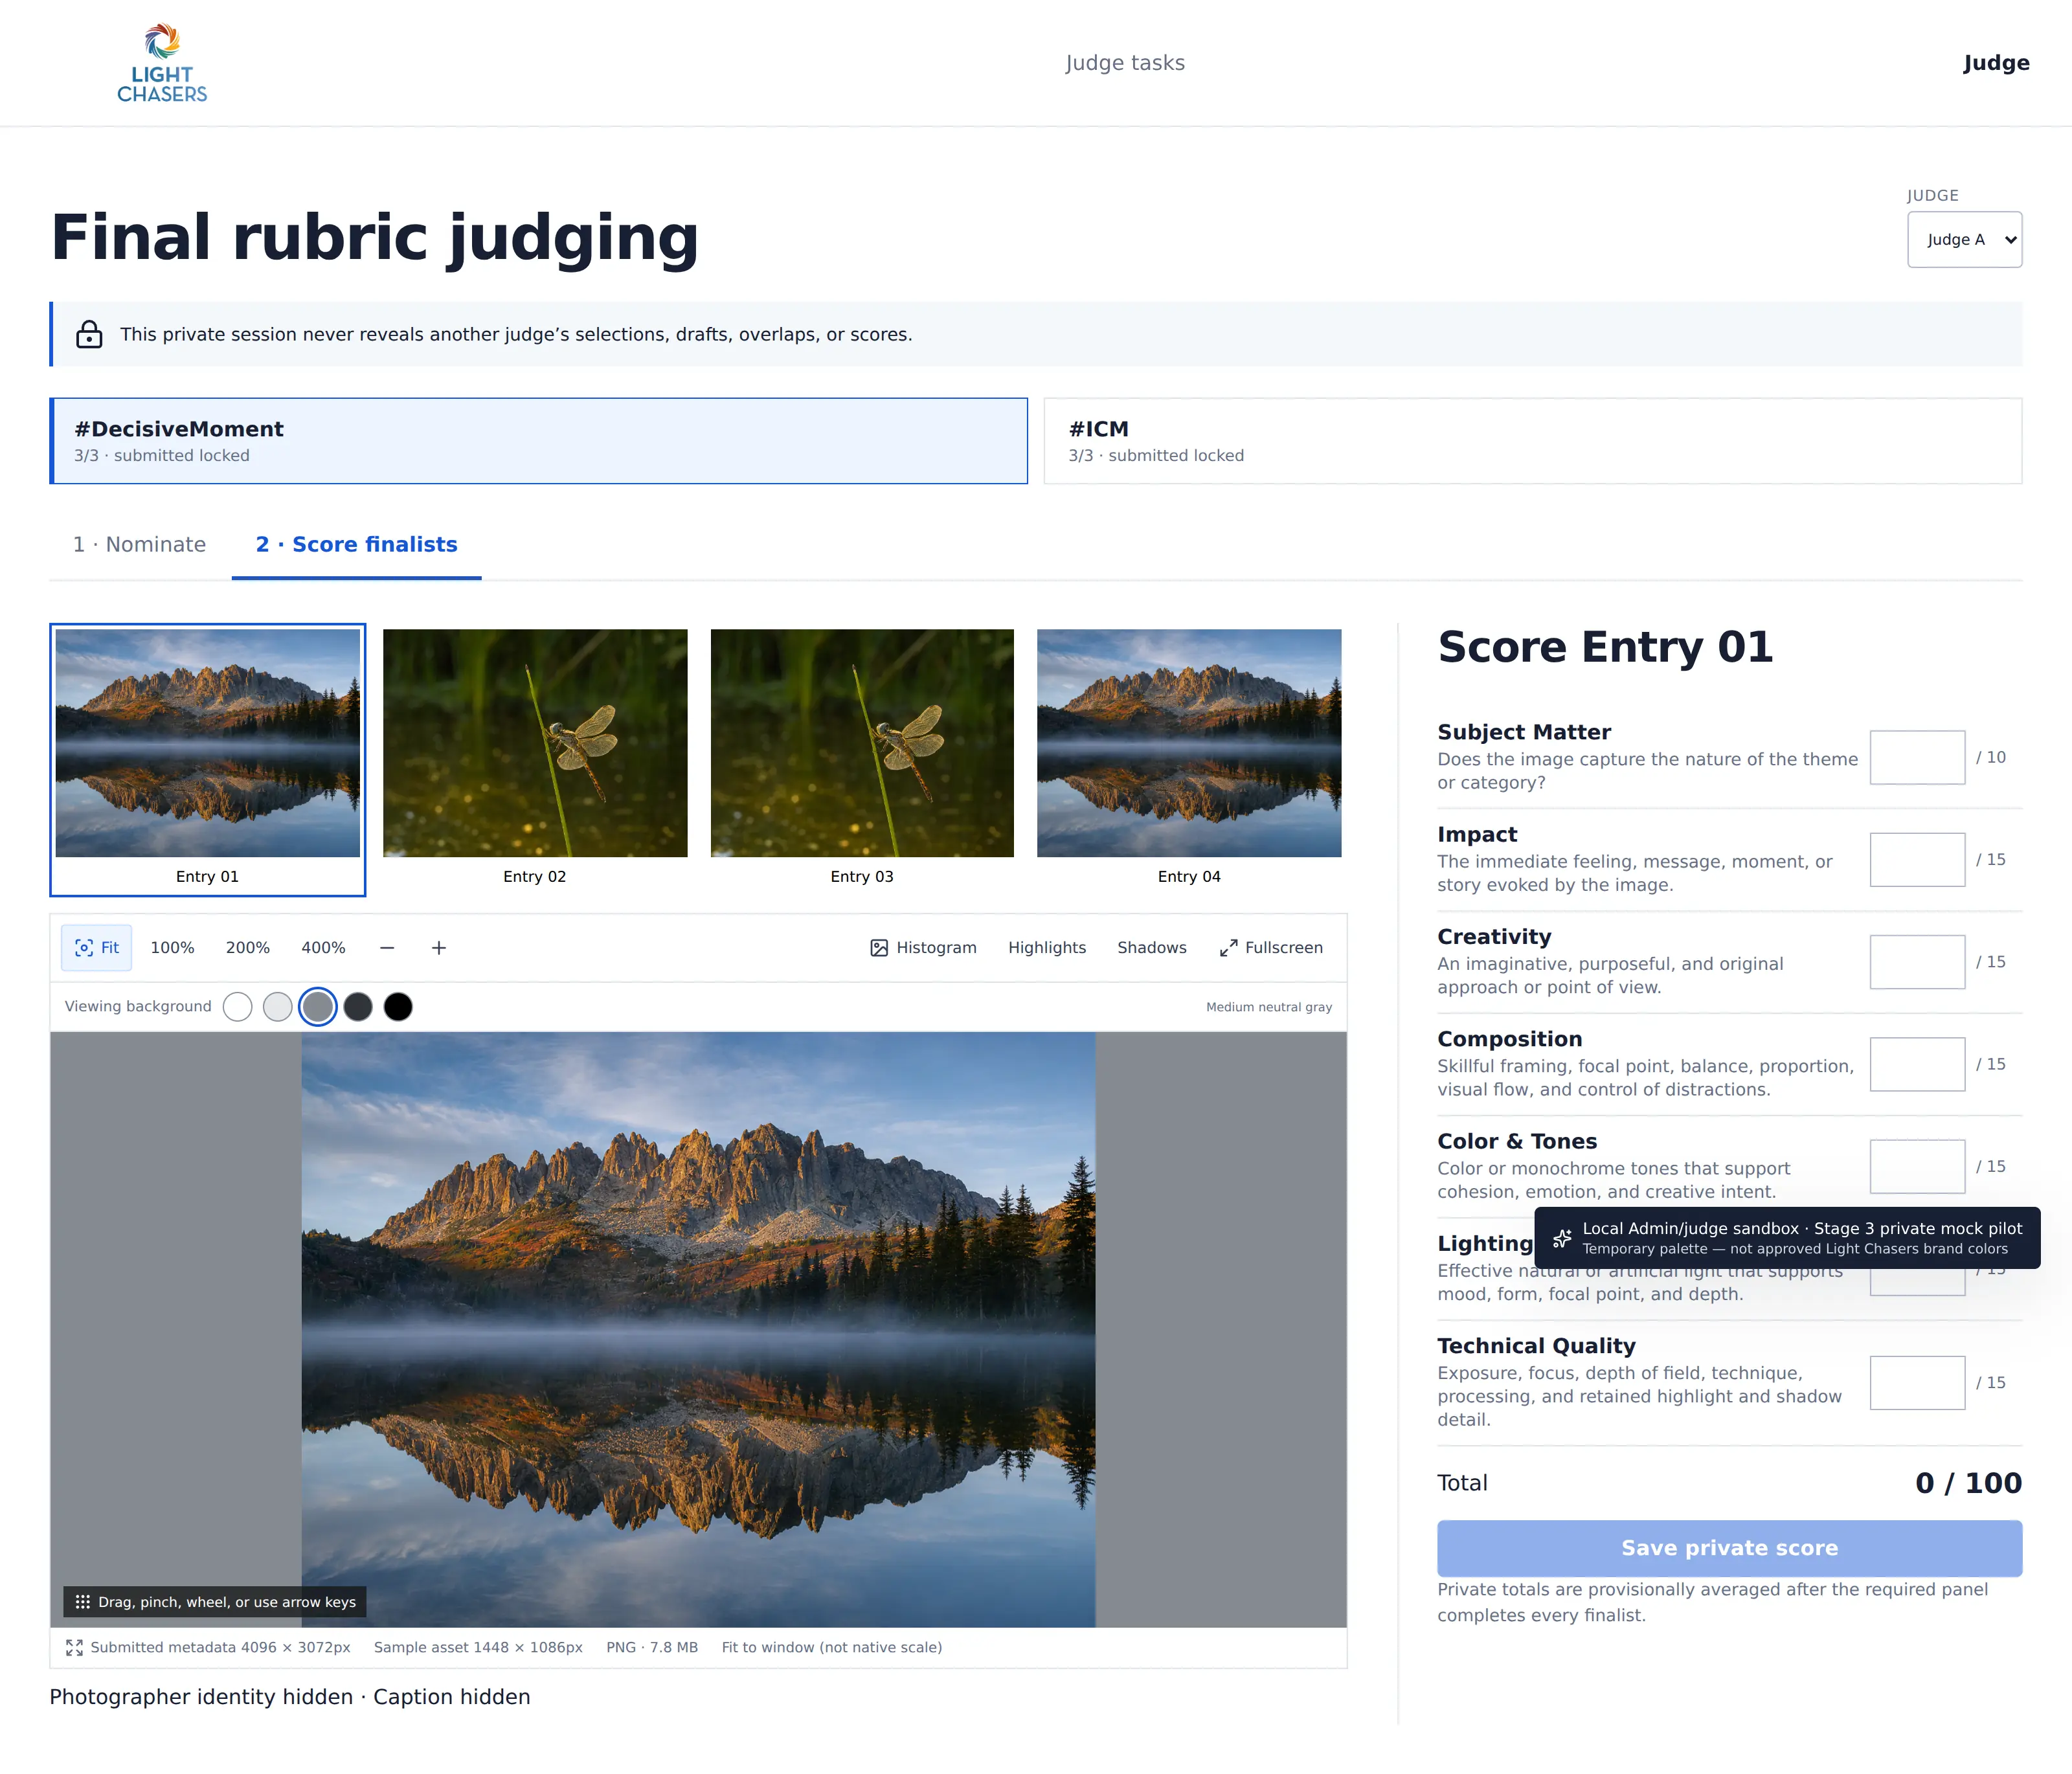Choose the black viewing background swatch
This screenshot has height=1774, width=2072.
[x=398, y=1007]
